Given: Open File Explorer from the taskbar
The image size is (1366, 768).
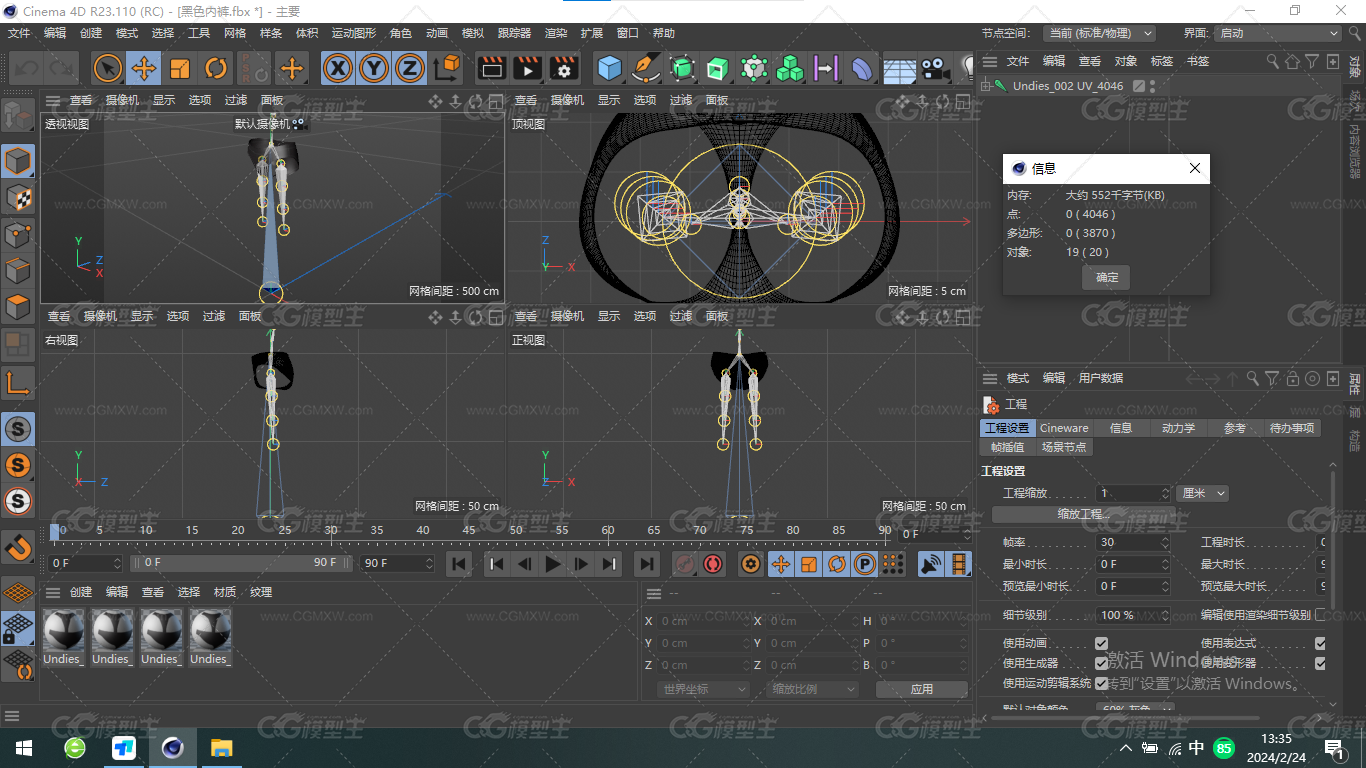Looking at the screenshot, I should click(221, 748).
